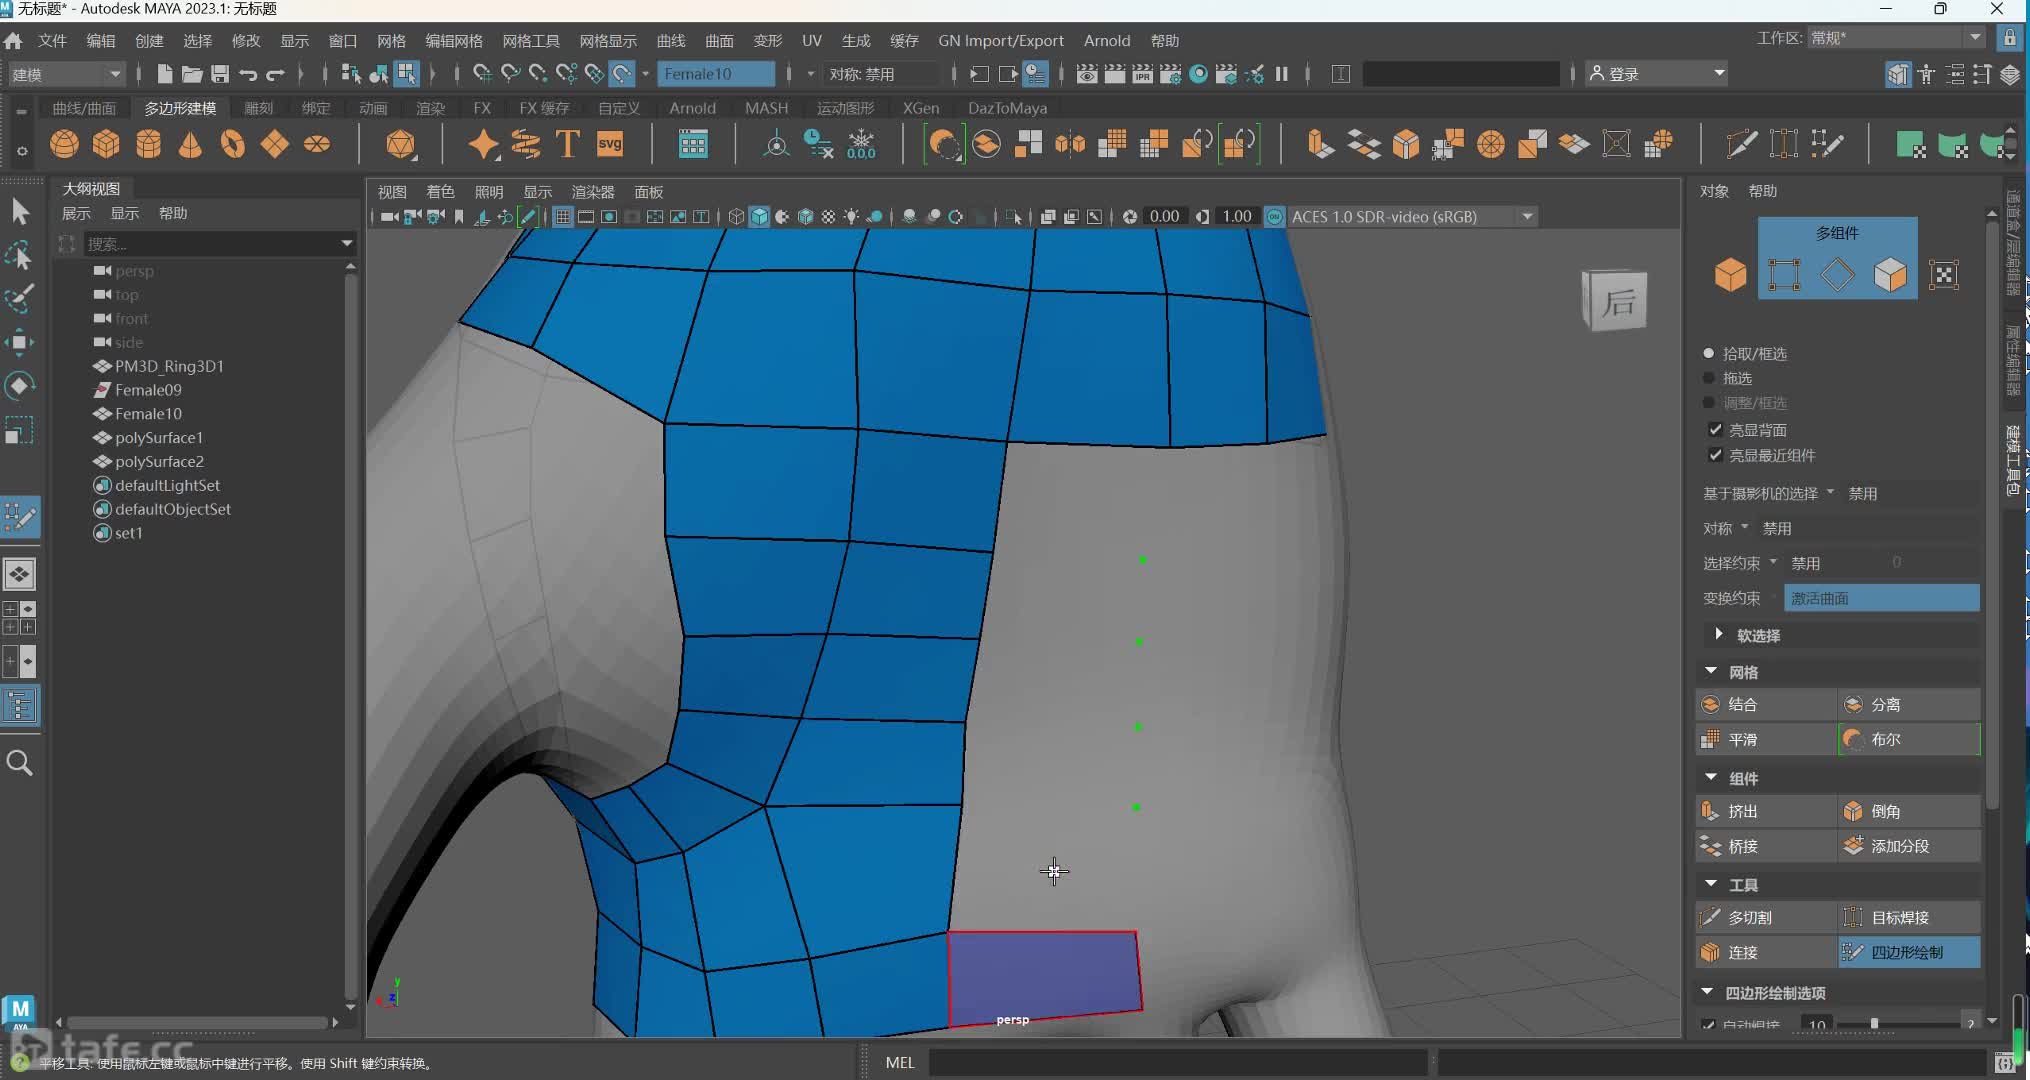Image resolution: width=2030 pixels, height=1080 pixels.
Task: Toggle viewport grid display icon
Action: point(563,217)
